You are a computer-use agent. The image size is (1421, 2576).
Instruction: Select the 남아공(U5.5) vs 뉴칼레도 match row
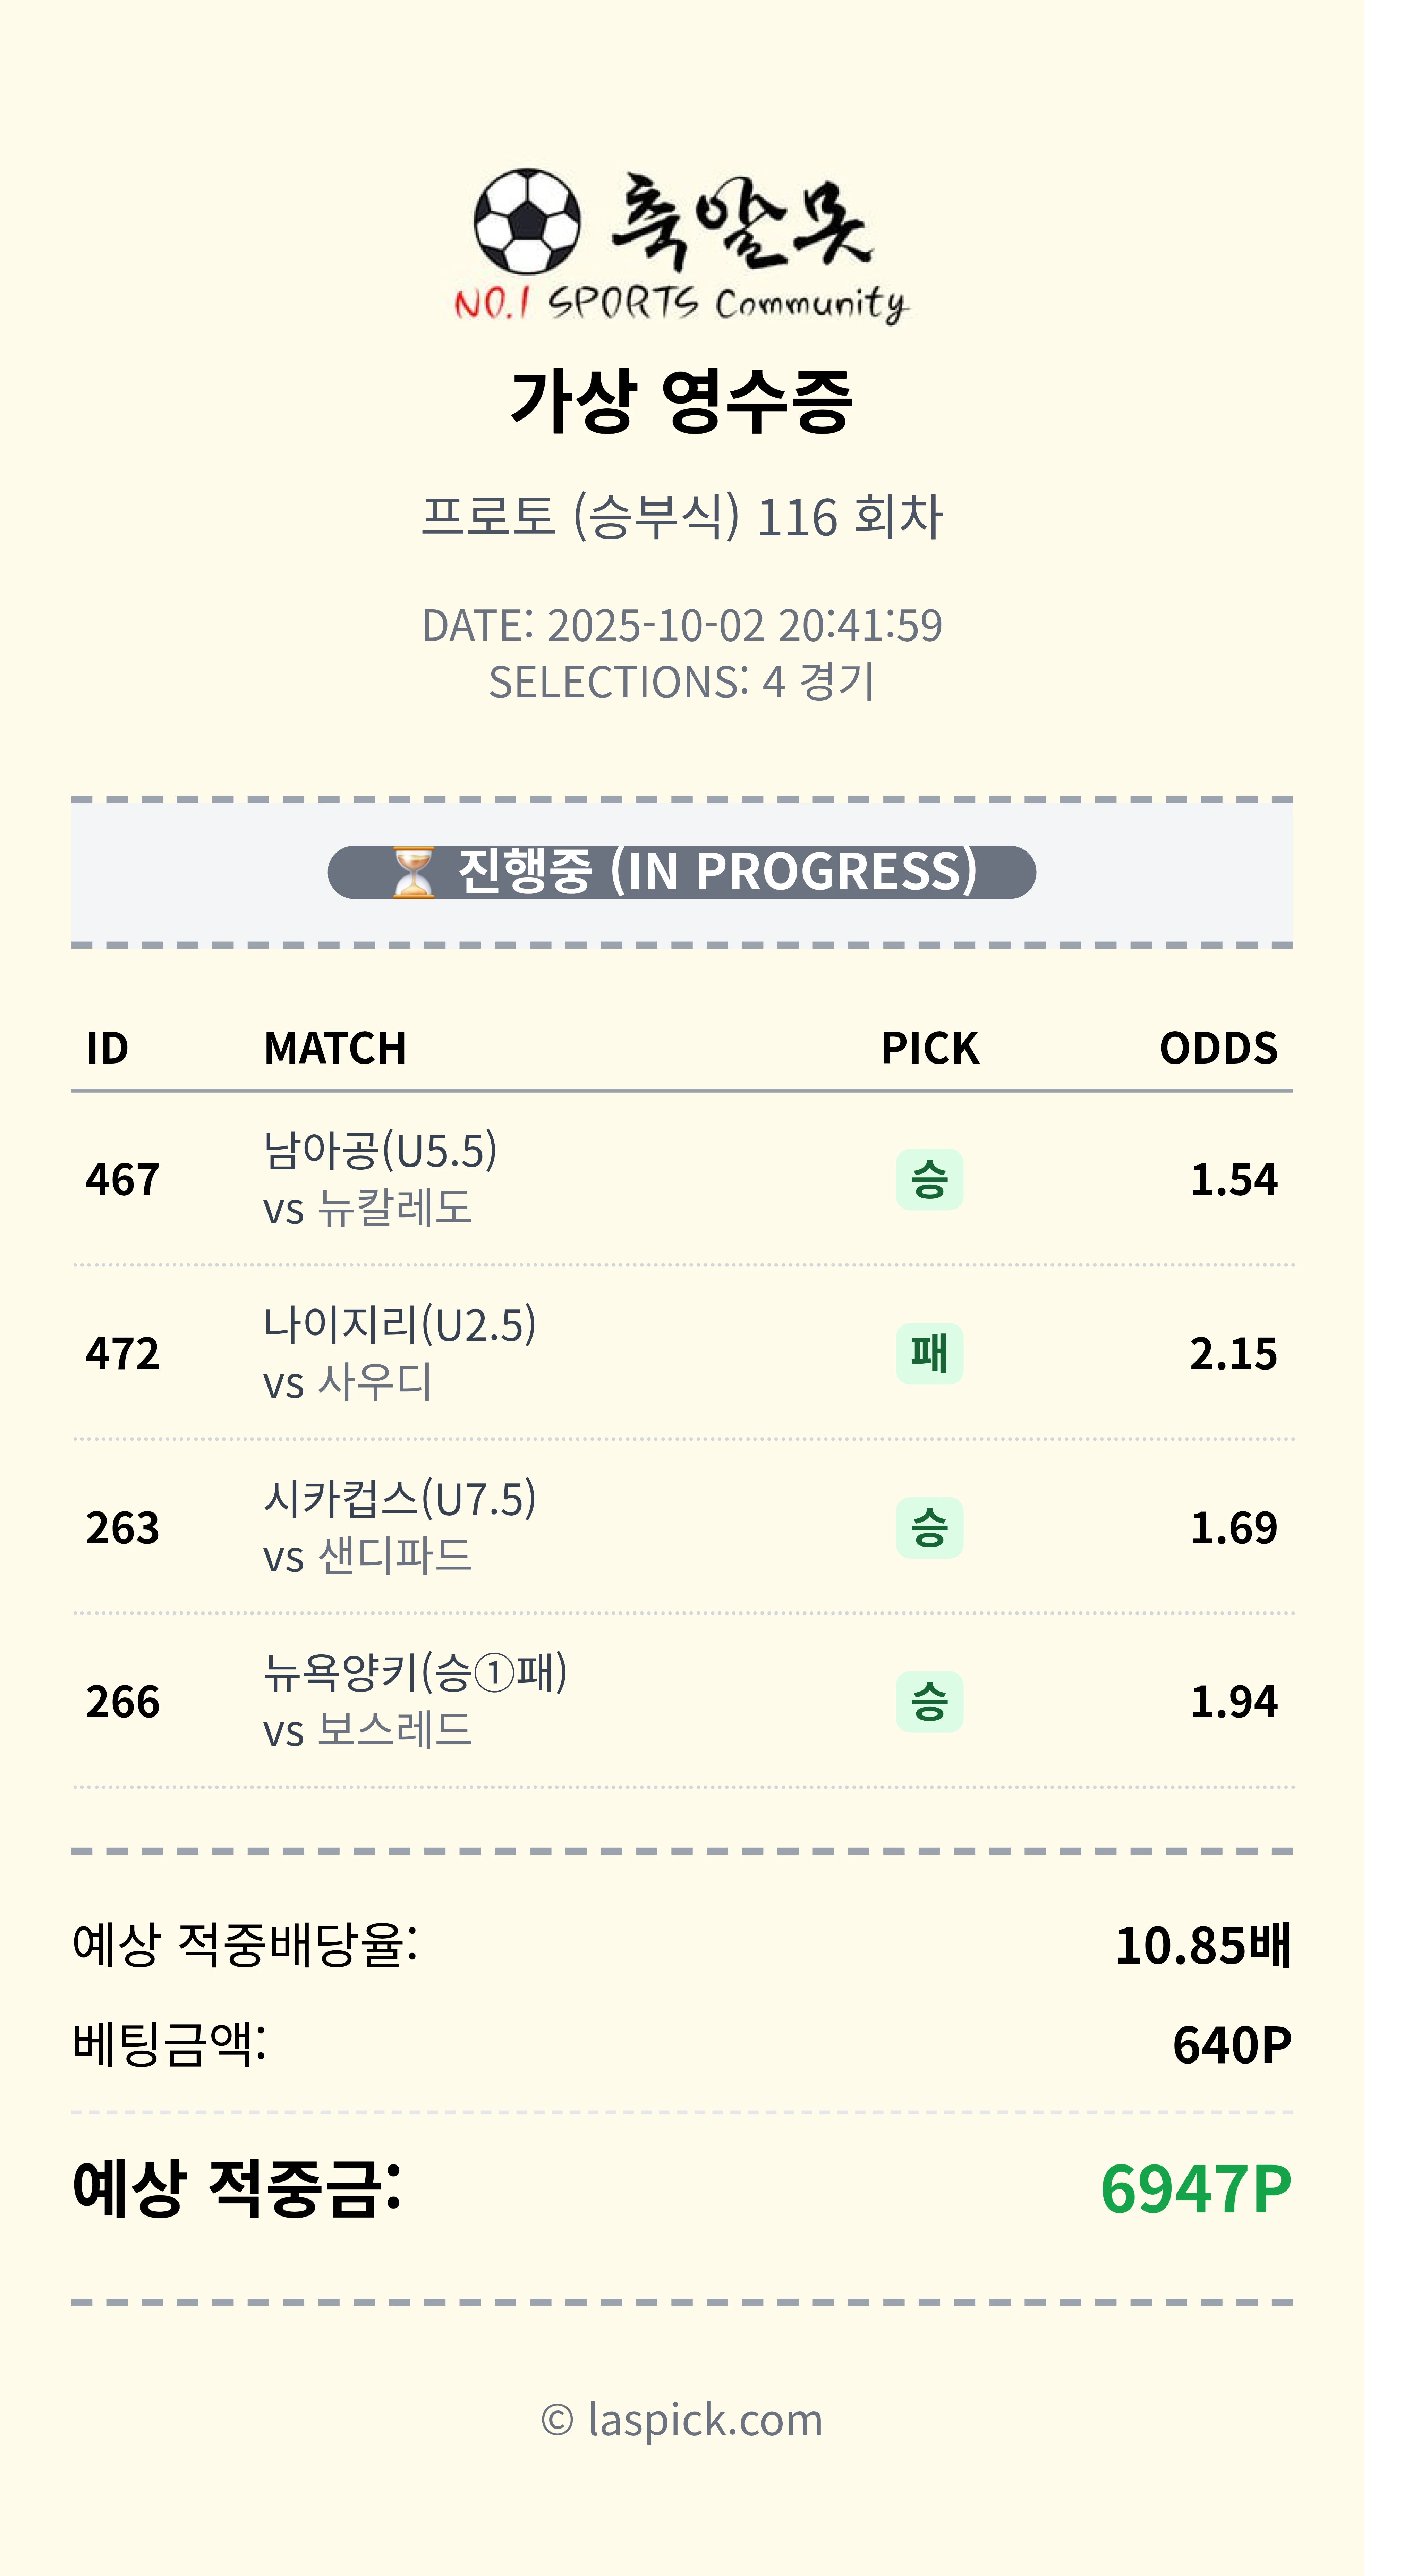[x=380, y=1179]
